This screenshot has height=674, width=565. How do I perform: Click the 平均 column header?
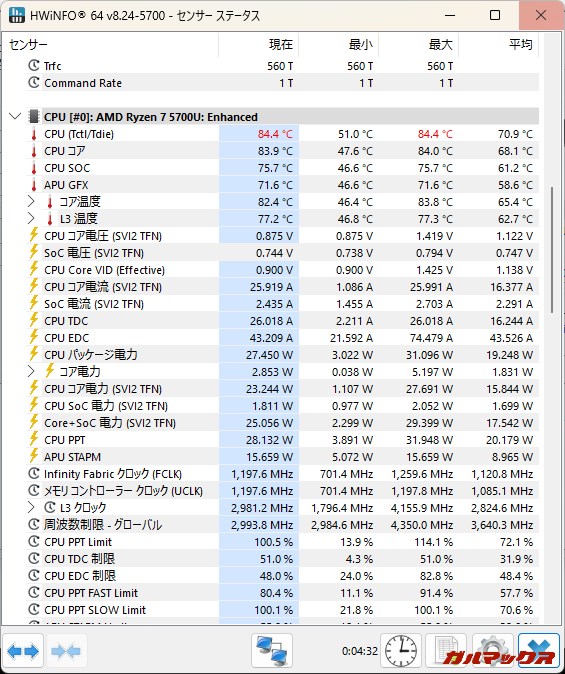[x=499, y=45]
